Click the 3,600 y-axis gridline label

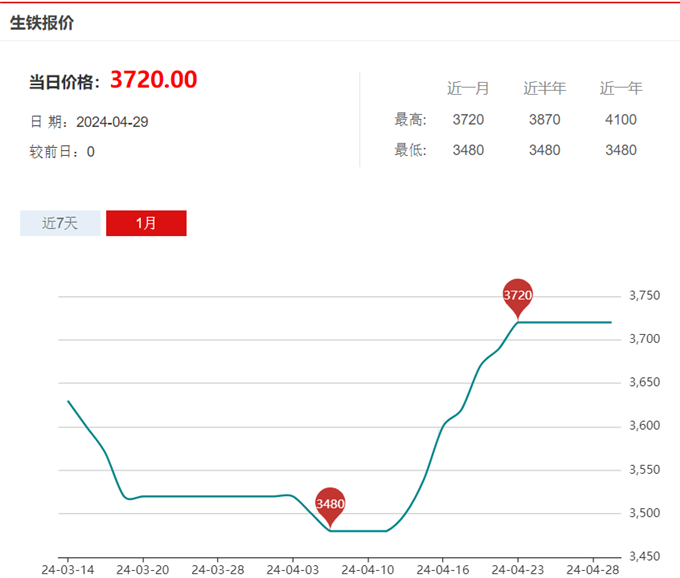pos(644,426)
